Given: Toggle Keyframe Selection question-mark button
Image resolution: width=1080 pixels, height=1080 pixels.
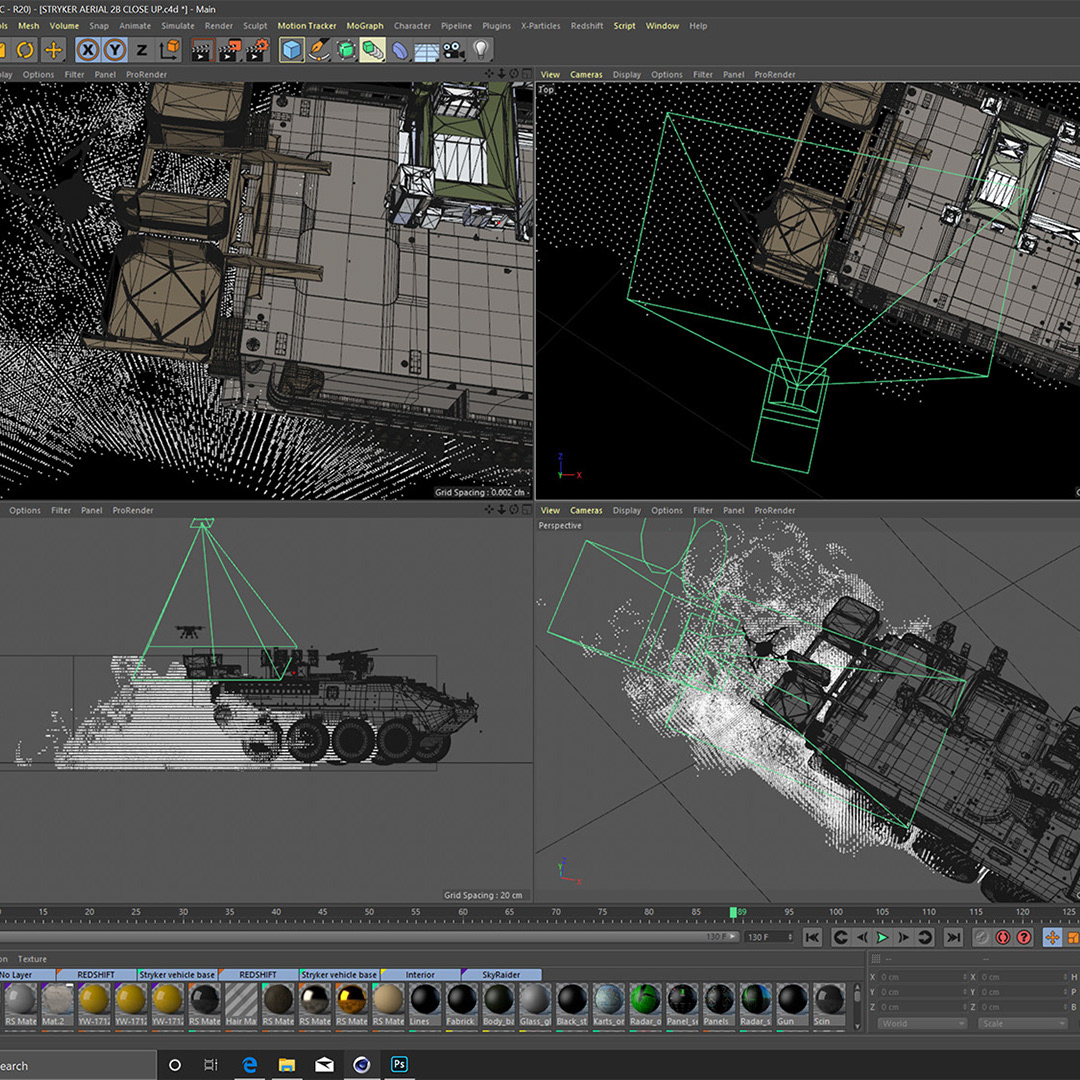Looking at the screenshot, I should pyautogui.click(x=1024, y=937).
